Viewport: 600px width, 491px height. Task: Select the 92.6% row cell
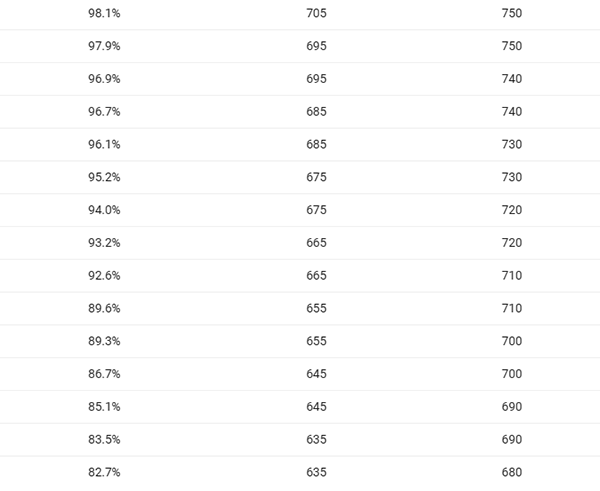[x=104, y=276]
